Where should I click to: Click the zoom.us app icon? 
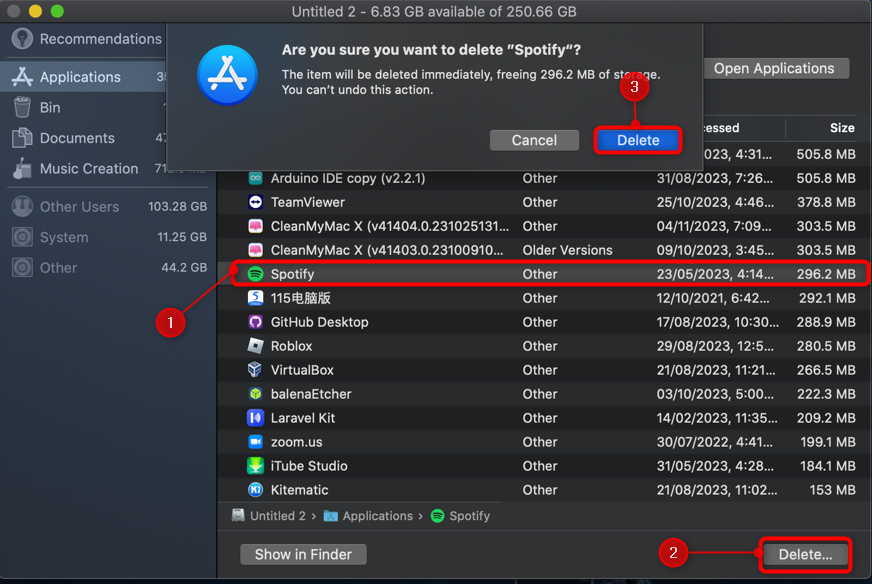255,442
